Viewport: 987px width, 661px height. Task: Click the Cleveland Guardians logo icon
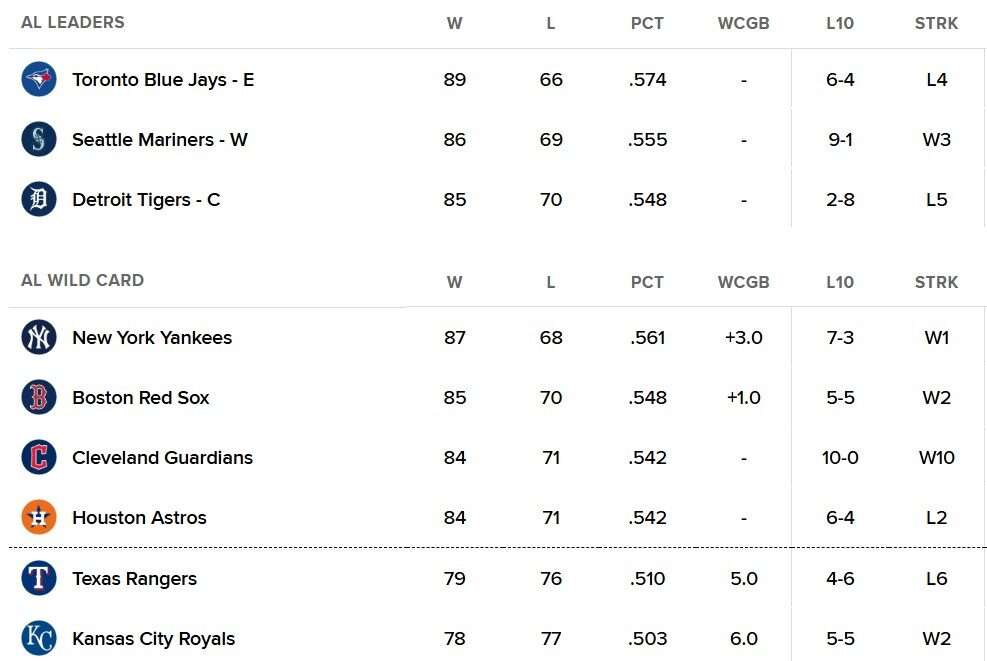[x=39, y=457]
